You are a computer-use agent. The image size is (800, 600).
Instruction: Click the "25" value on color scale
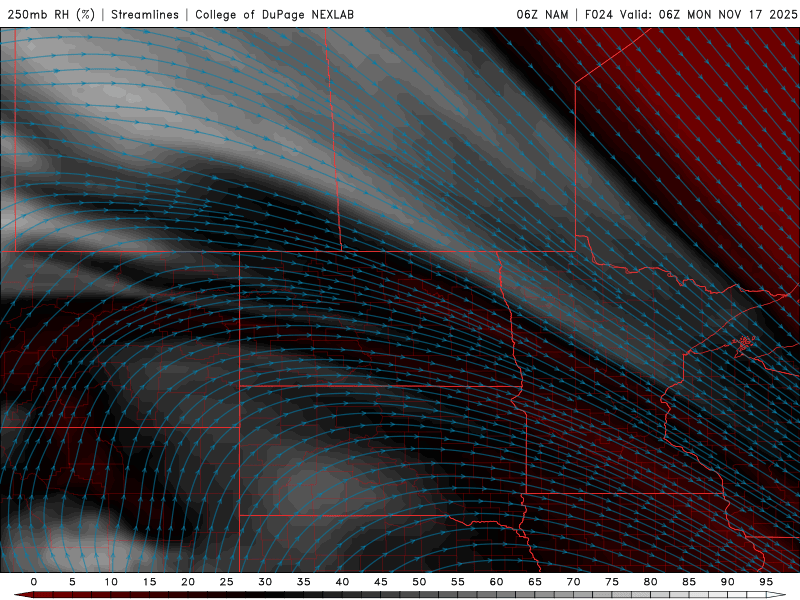click(x=227, y=582)
